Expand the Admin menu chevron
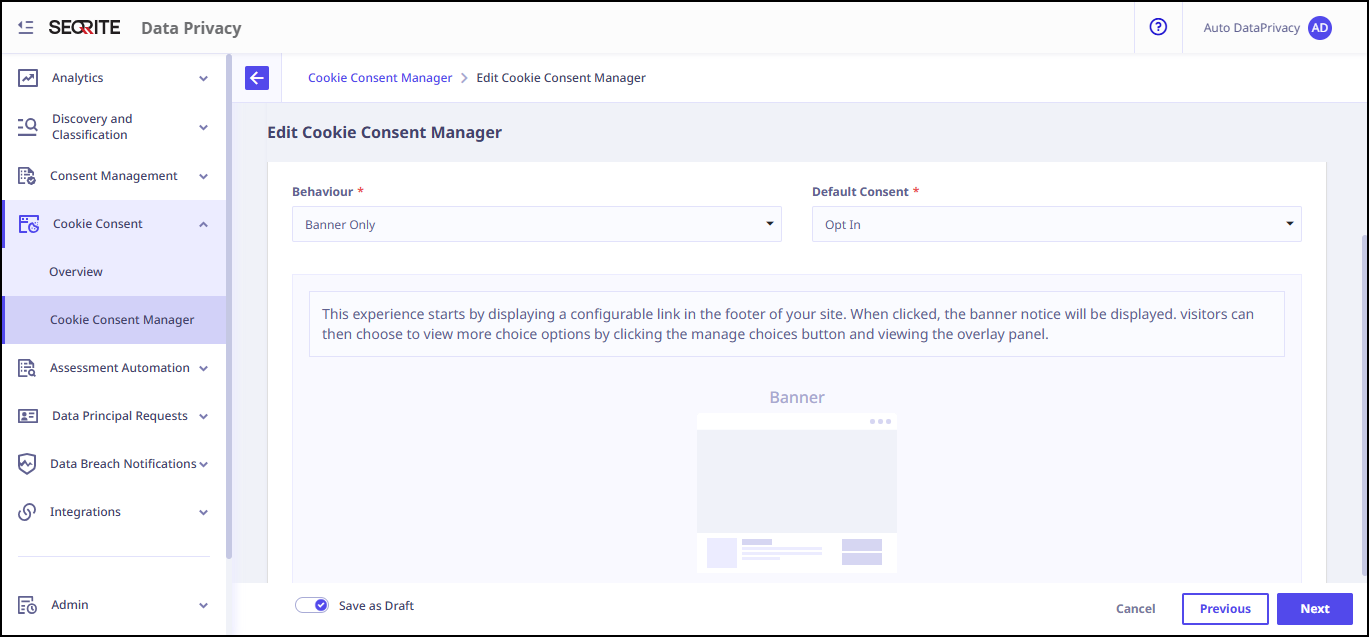The image size is (1369, 637). tap(203, 605)
